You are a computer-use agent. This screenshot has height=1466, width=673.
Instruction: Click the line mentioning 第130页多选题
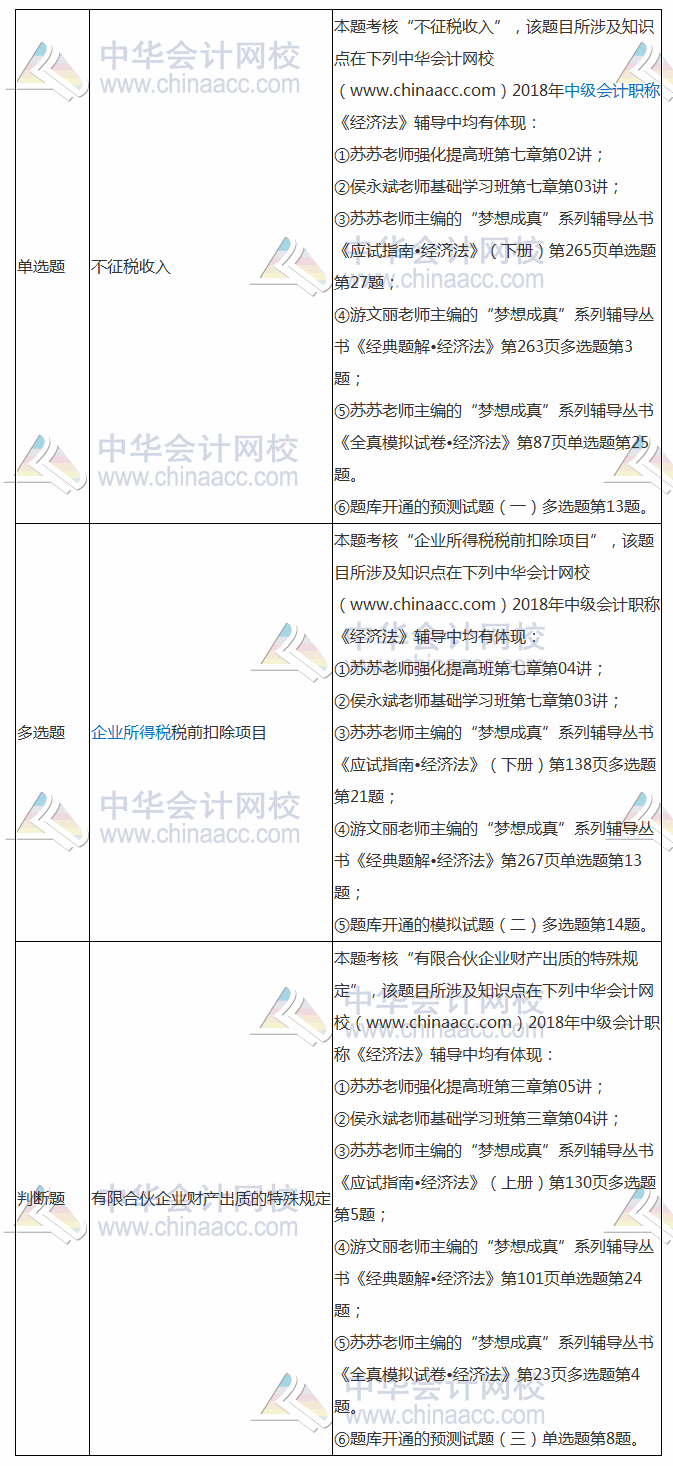click(496, 1183)
